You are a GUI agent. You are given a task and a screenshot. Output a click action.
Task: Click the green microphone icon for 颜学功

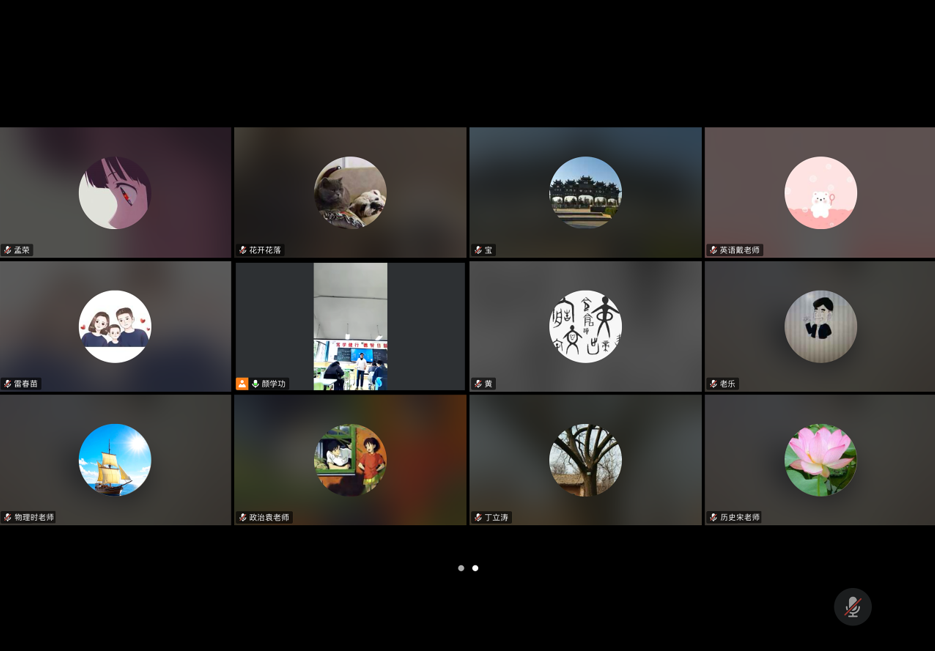click(255, 384)
